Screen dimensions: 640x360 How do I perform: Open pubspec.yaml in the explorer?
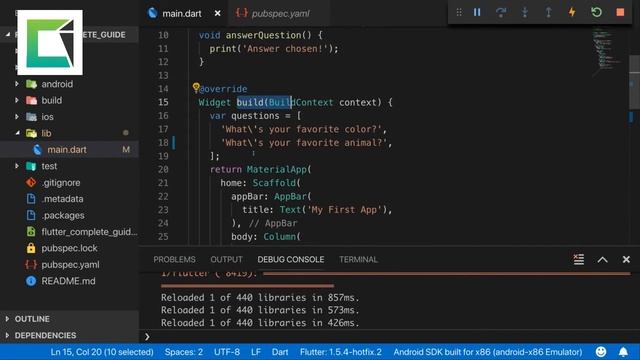pyautogui.click(x=69, y=264)
